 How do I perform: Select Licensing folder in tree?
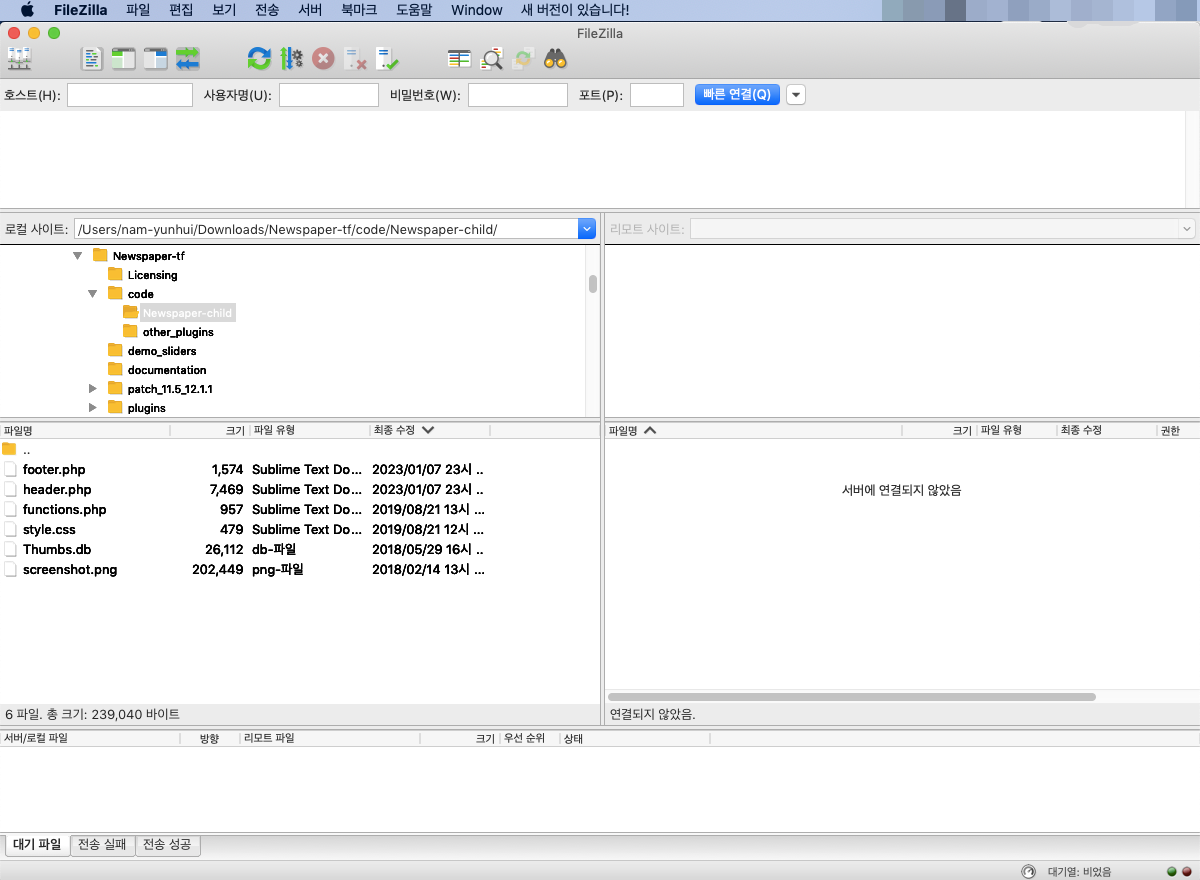[x=152, y=275]
